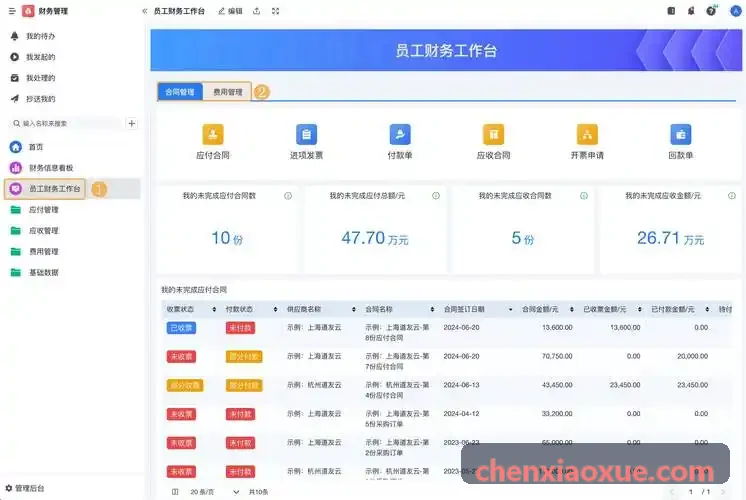Click the blue 已收票 status tag

point(181,328)
